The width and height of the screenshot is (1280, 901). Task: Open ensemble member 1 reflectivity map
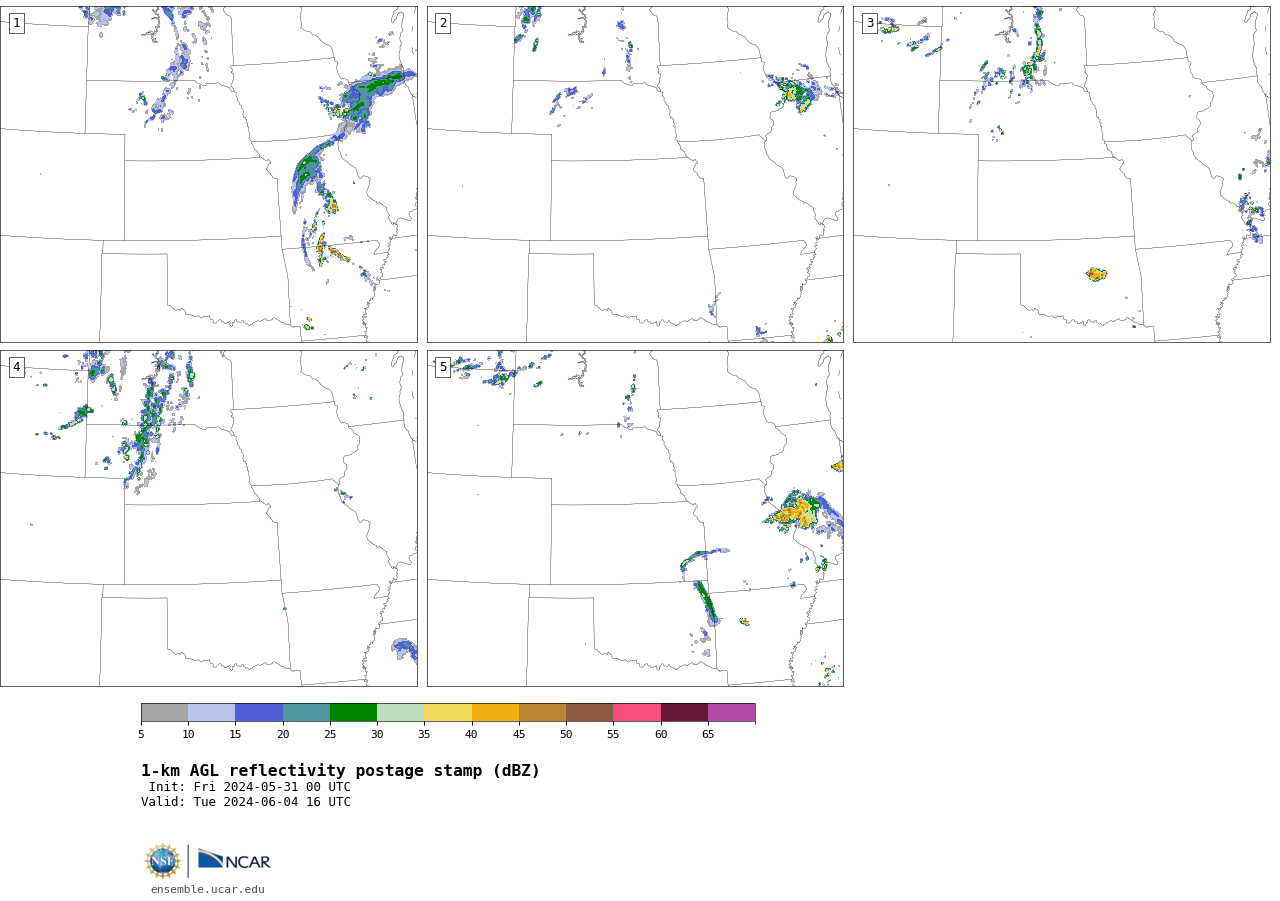209,175
